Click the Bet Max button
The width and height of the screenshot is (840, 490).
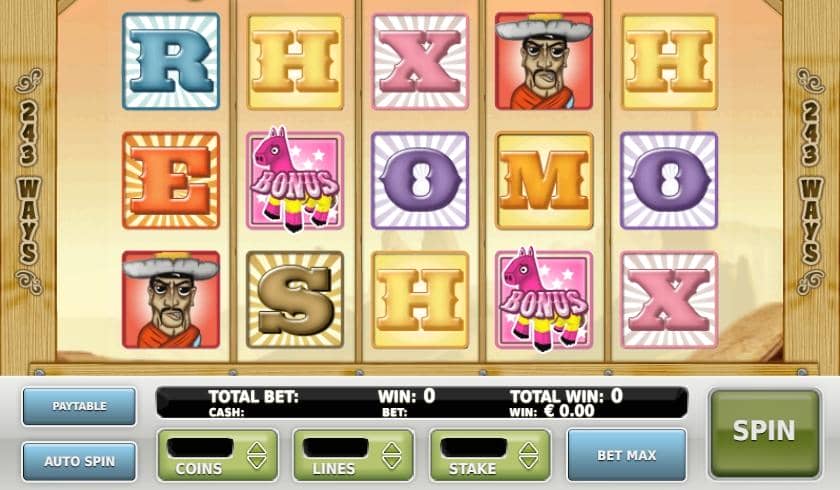[x=627, y=455]
